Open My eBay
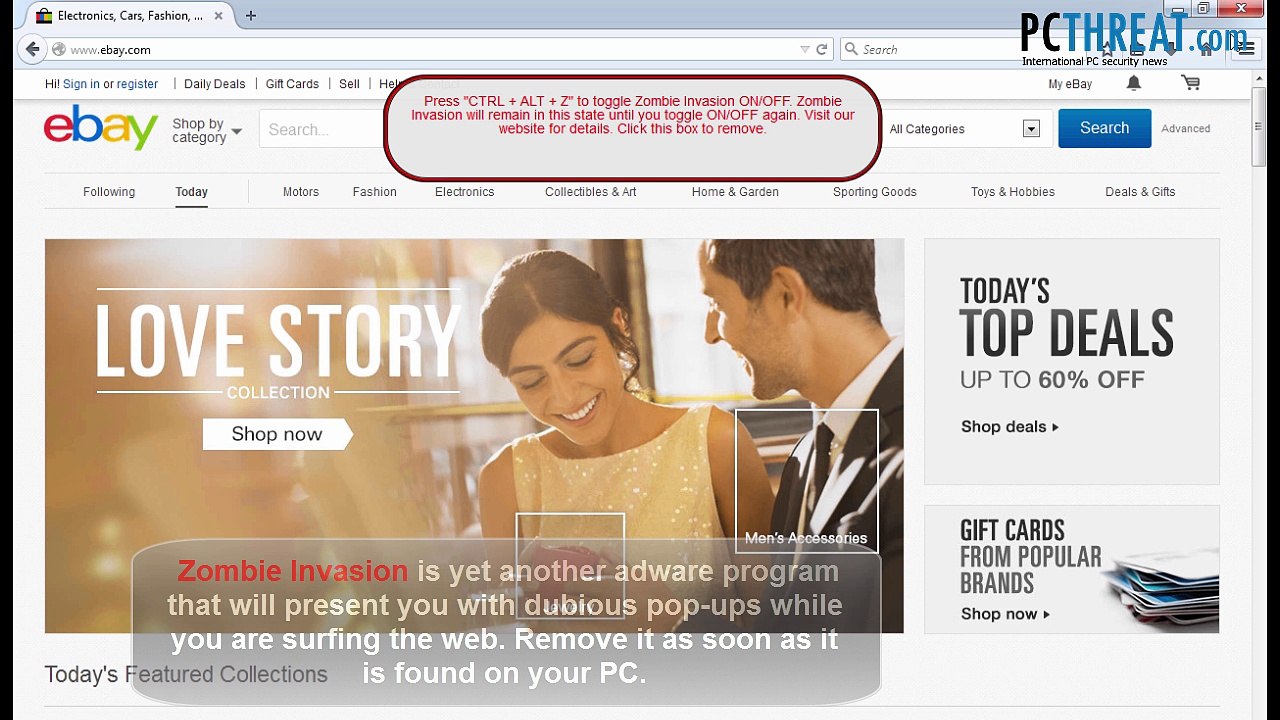Image resolution: width=1280 pixels, height=720 pixels. coord(1070,84)
